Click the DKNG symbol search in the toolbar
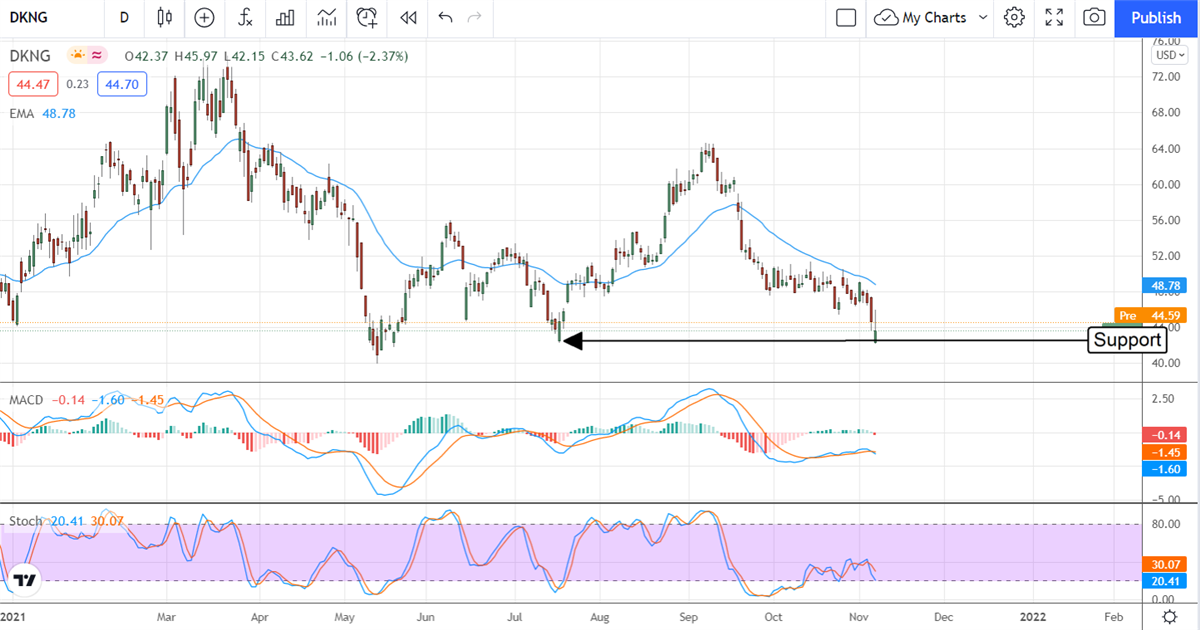The height and width of the screenshot is (630, 1200). click(30, 17)
